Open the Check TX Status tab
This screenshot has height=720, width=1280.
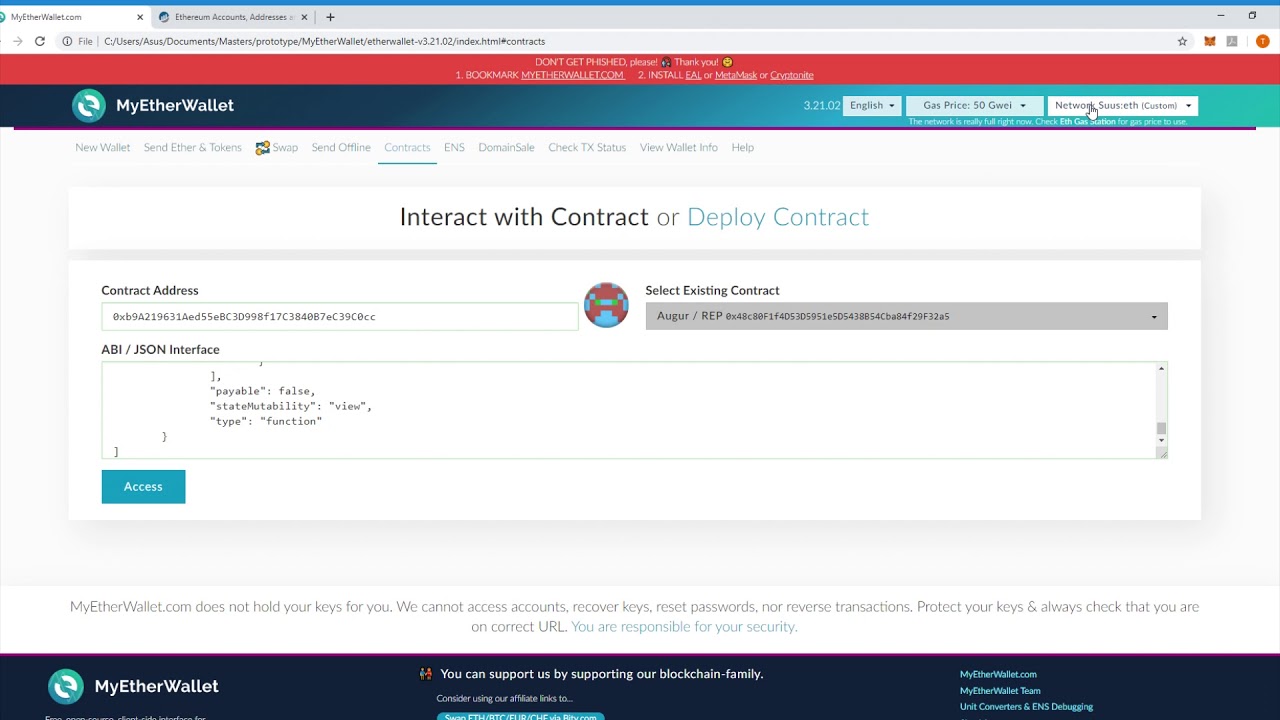tap(587, 147)
